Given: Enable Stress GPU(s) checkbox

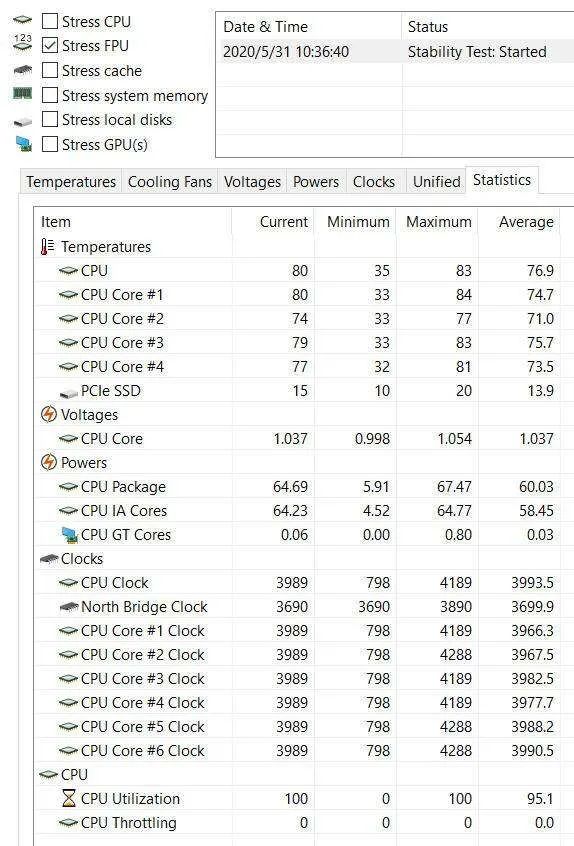Looking at the screenshot, I should tap(50, 144).
